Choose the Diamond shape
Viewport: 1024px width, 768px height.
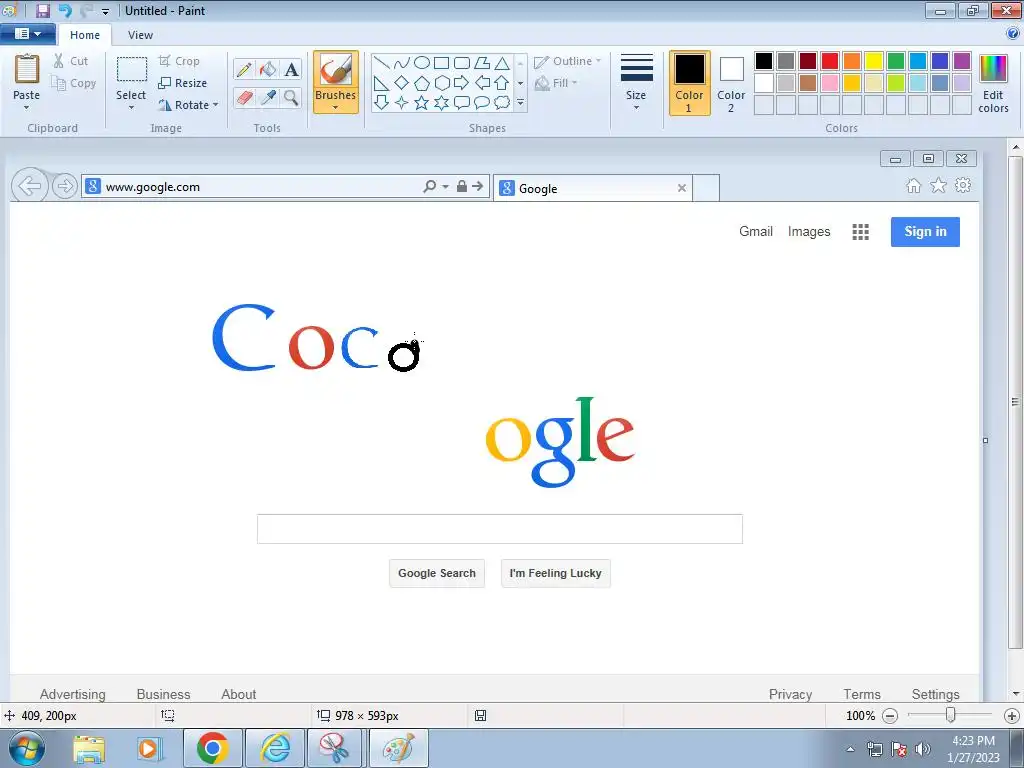(402, 83)
